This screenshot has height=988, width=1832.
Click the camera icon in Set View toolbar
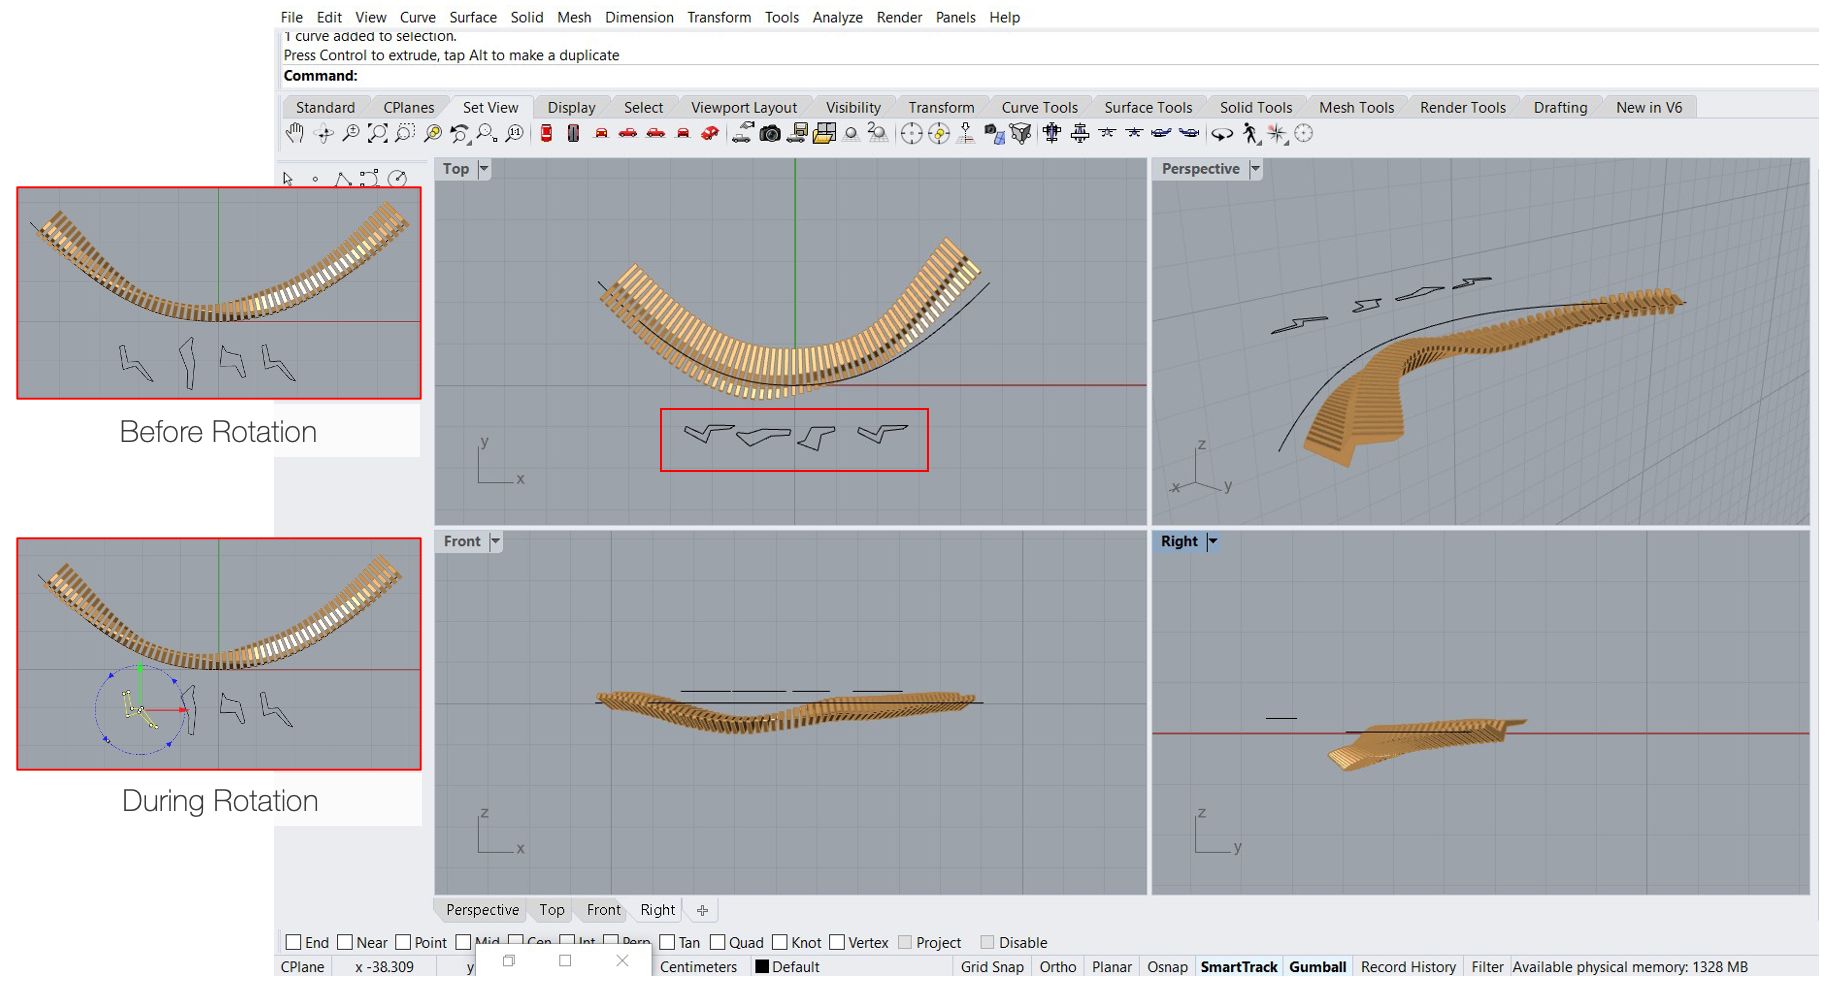pyautogui.click(x=770, y=133)
